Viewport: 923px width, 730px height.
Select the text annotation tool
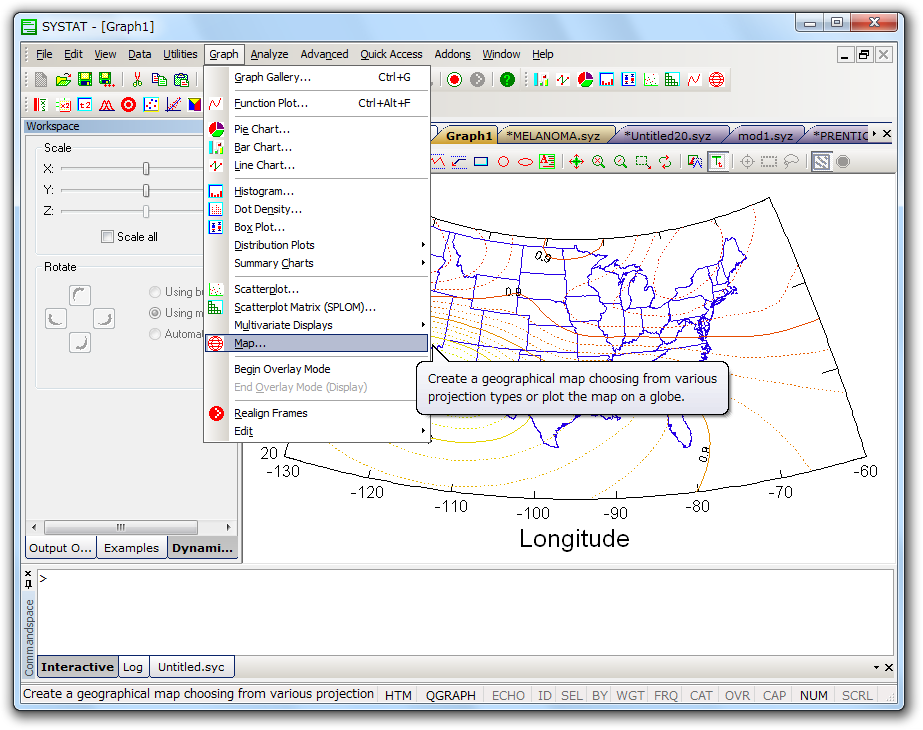547,161
